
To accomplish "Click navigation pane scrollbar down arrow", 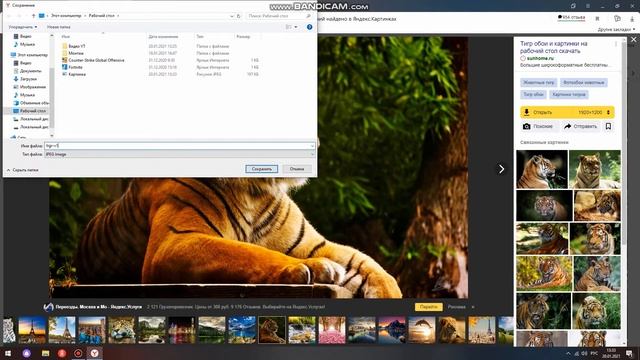I will pyautogui.click(x=52, y=136).
